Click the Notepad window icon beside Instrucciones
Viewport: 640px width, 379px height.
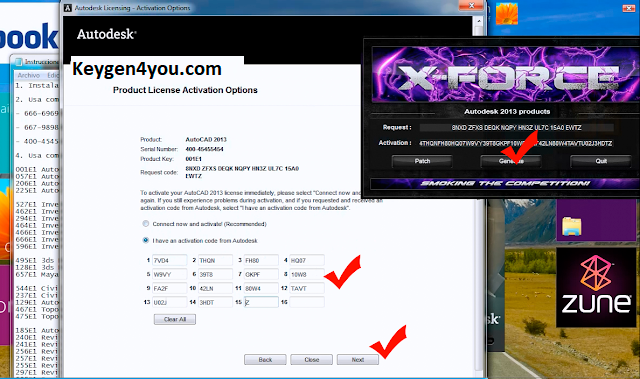[19, 62]
